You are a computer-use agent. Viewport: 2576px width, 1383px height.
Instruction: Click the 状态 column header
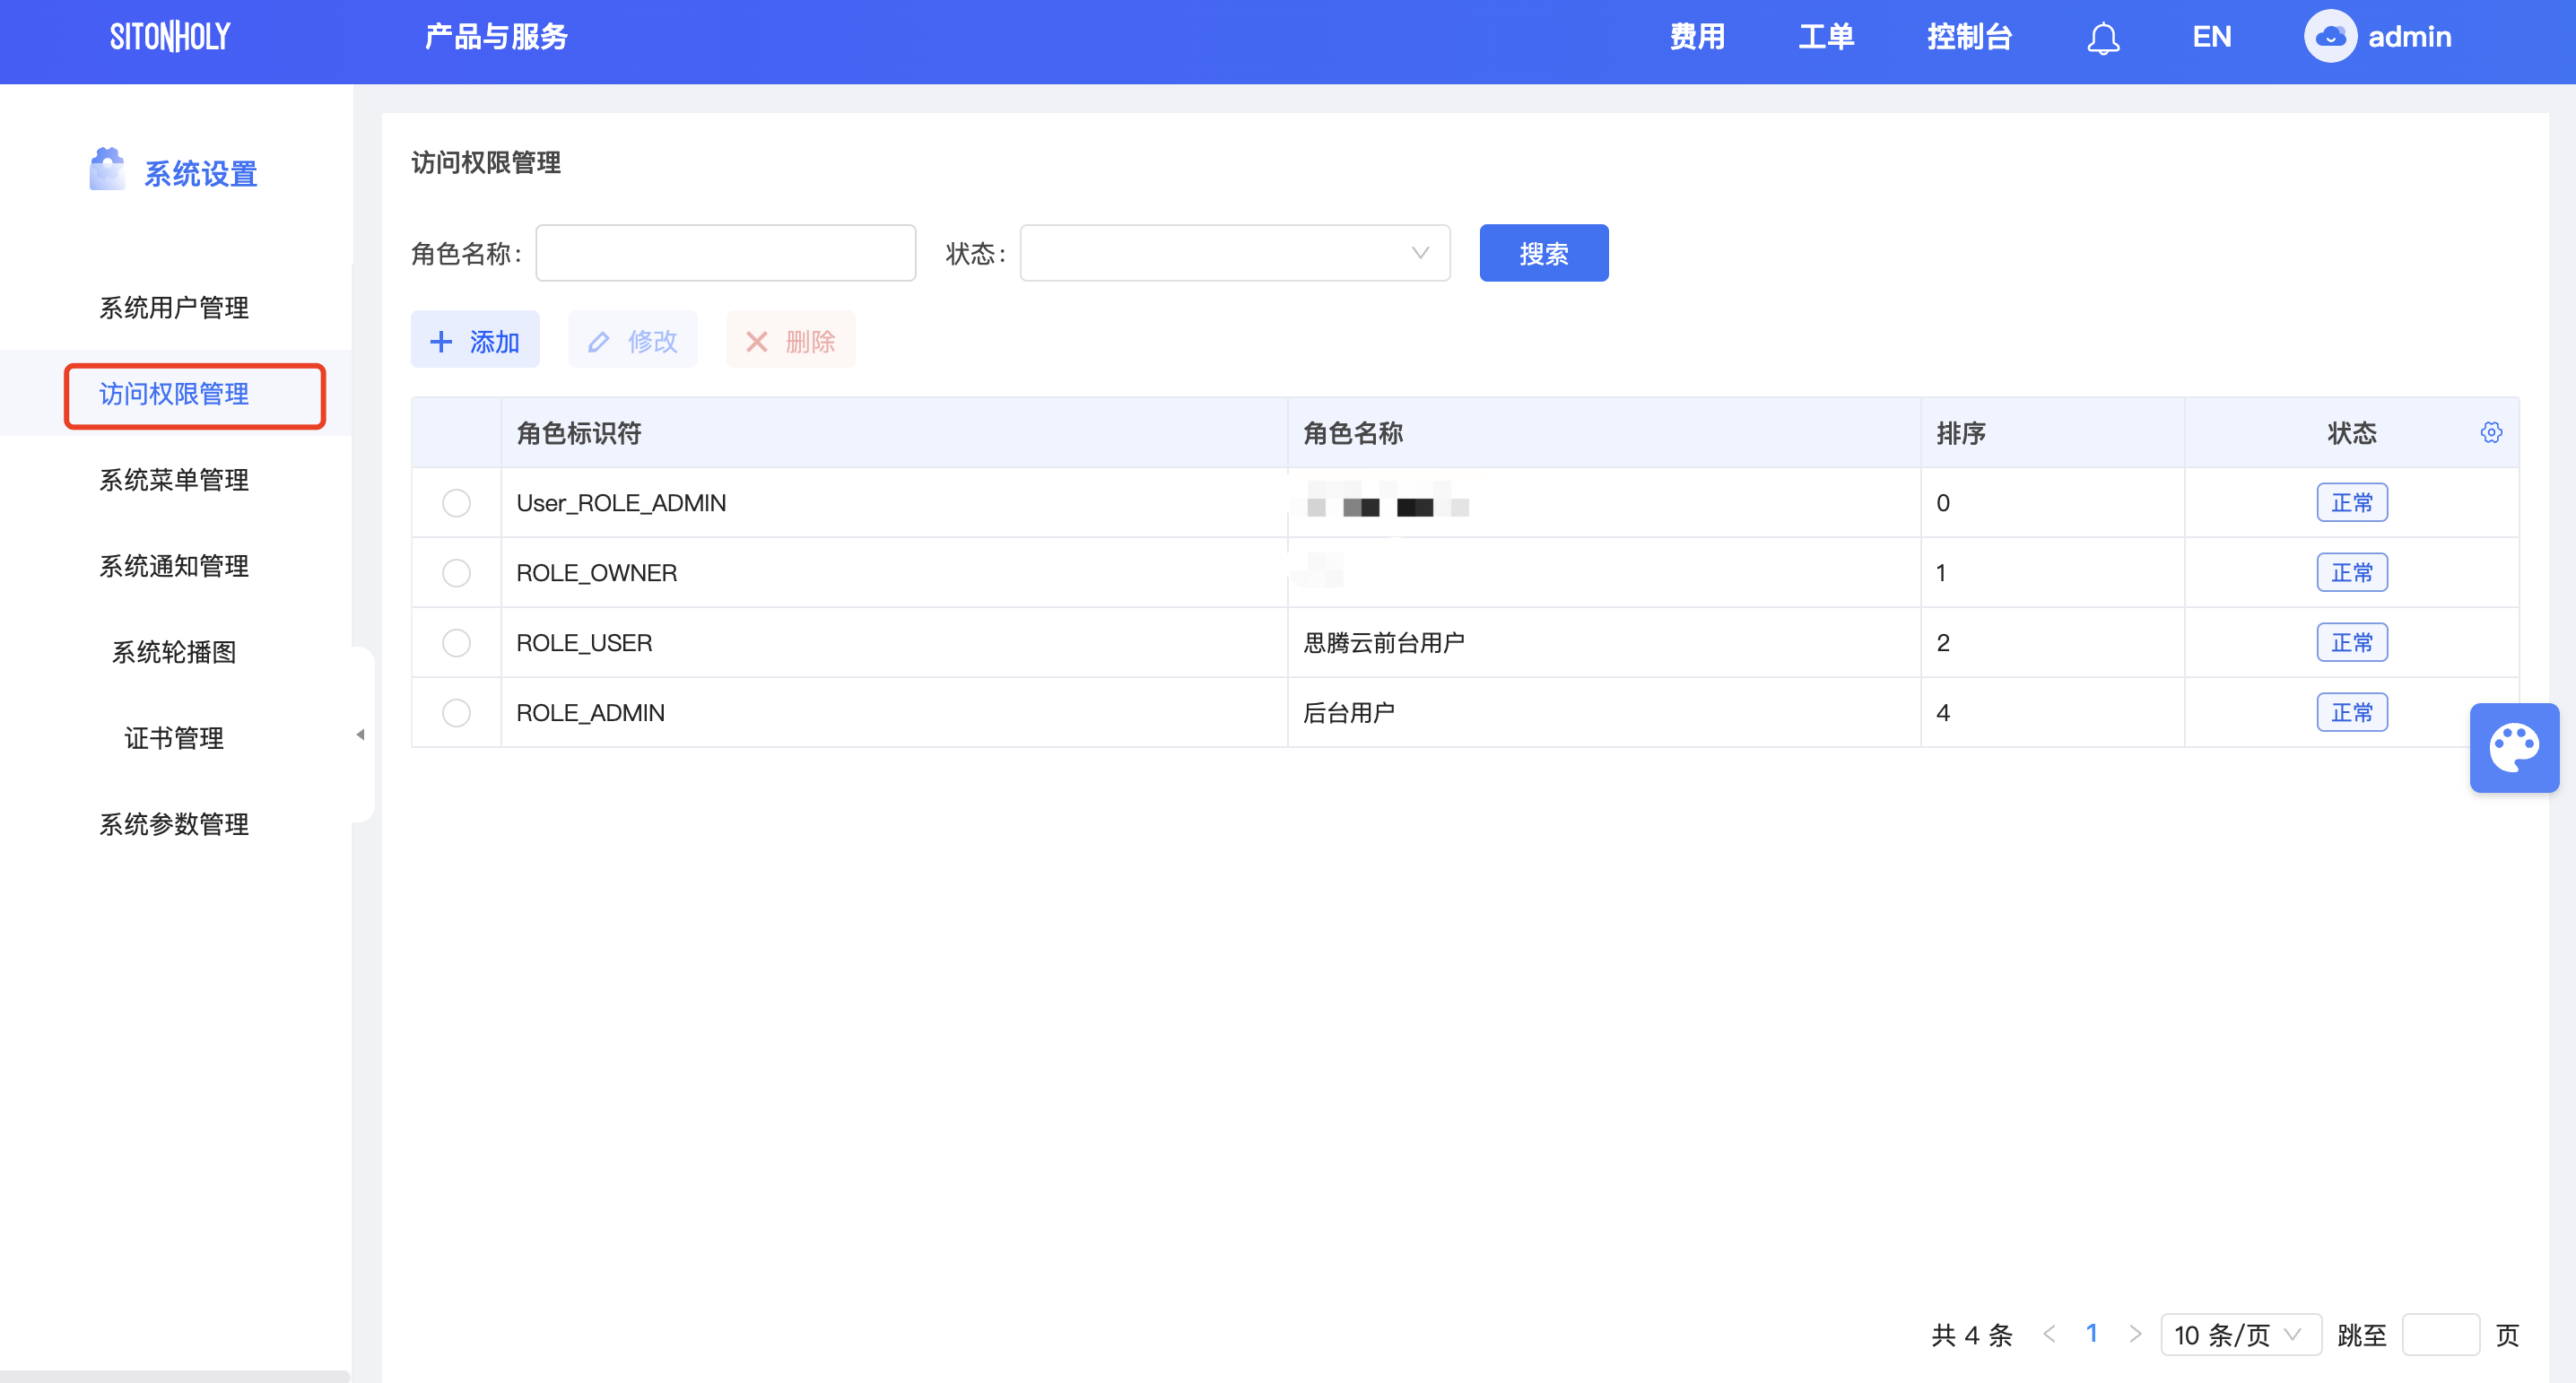2352,433
